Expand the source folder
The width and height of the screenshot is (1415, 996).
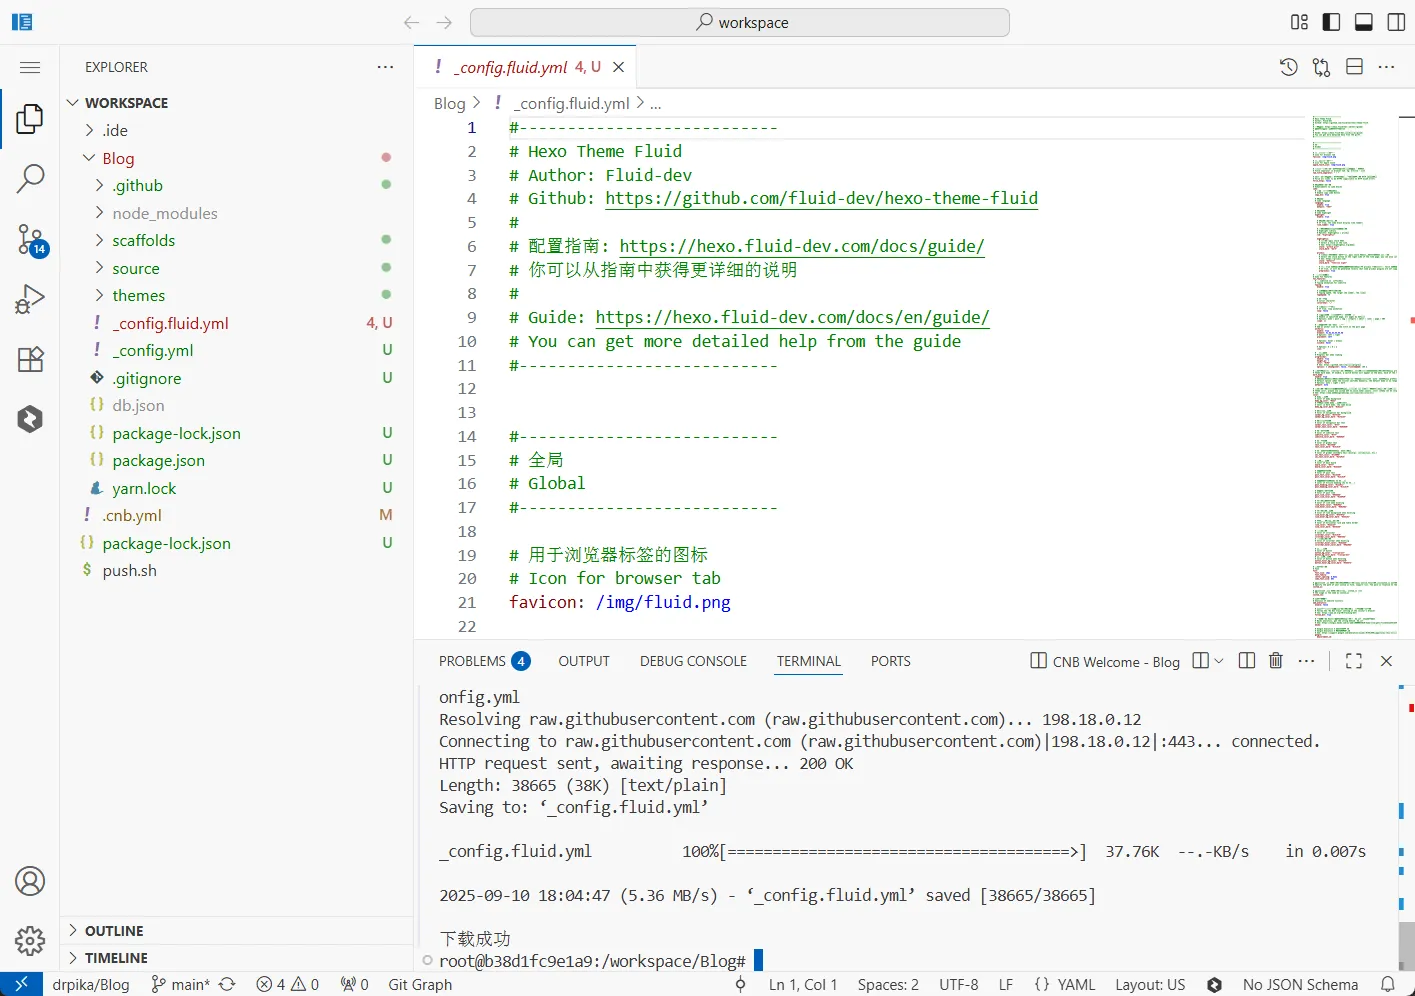pyautogui.click(x=136, y=268)
